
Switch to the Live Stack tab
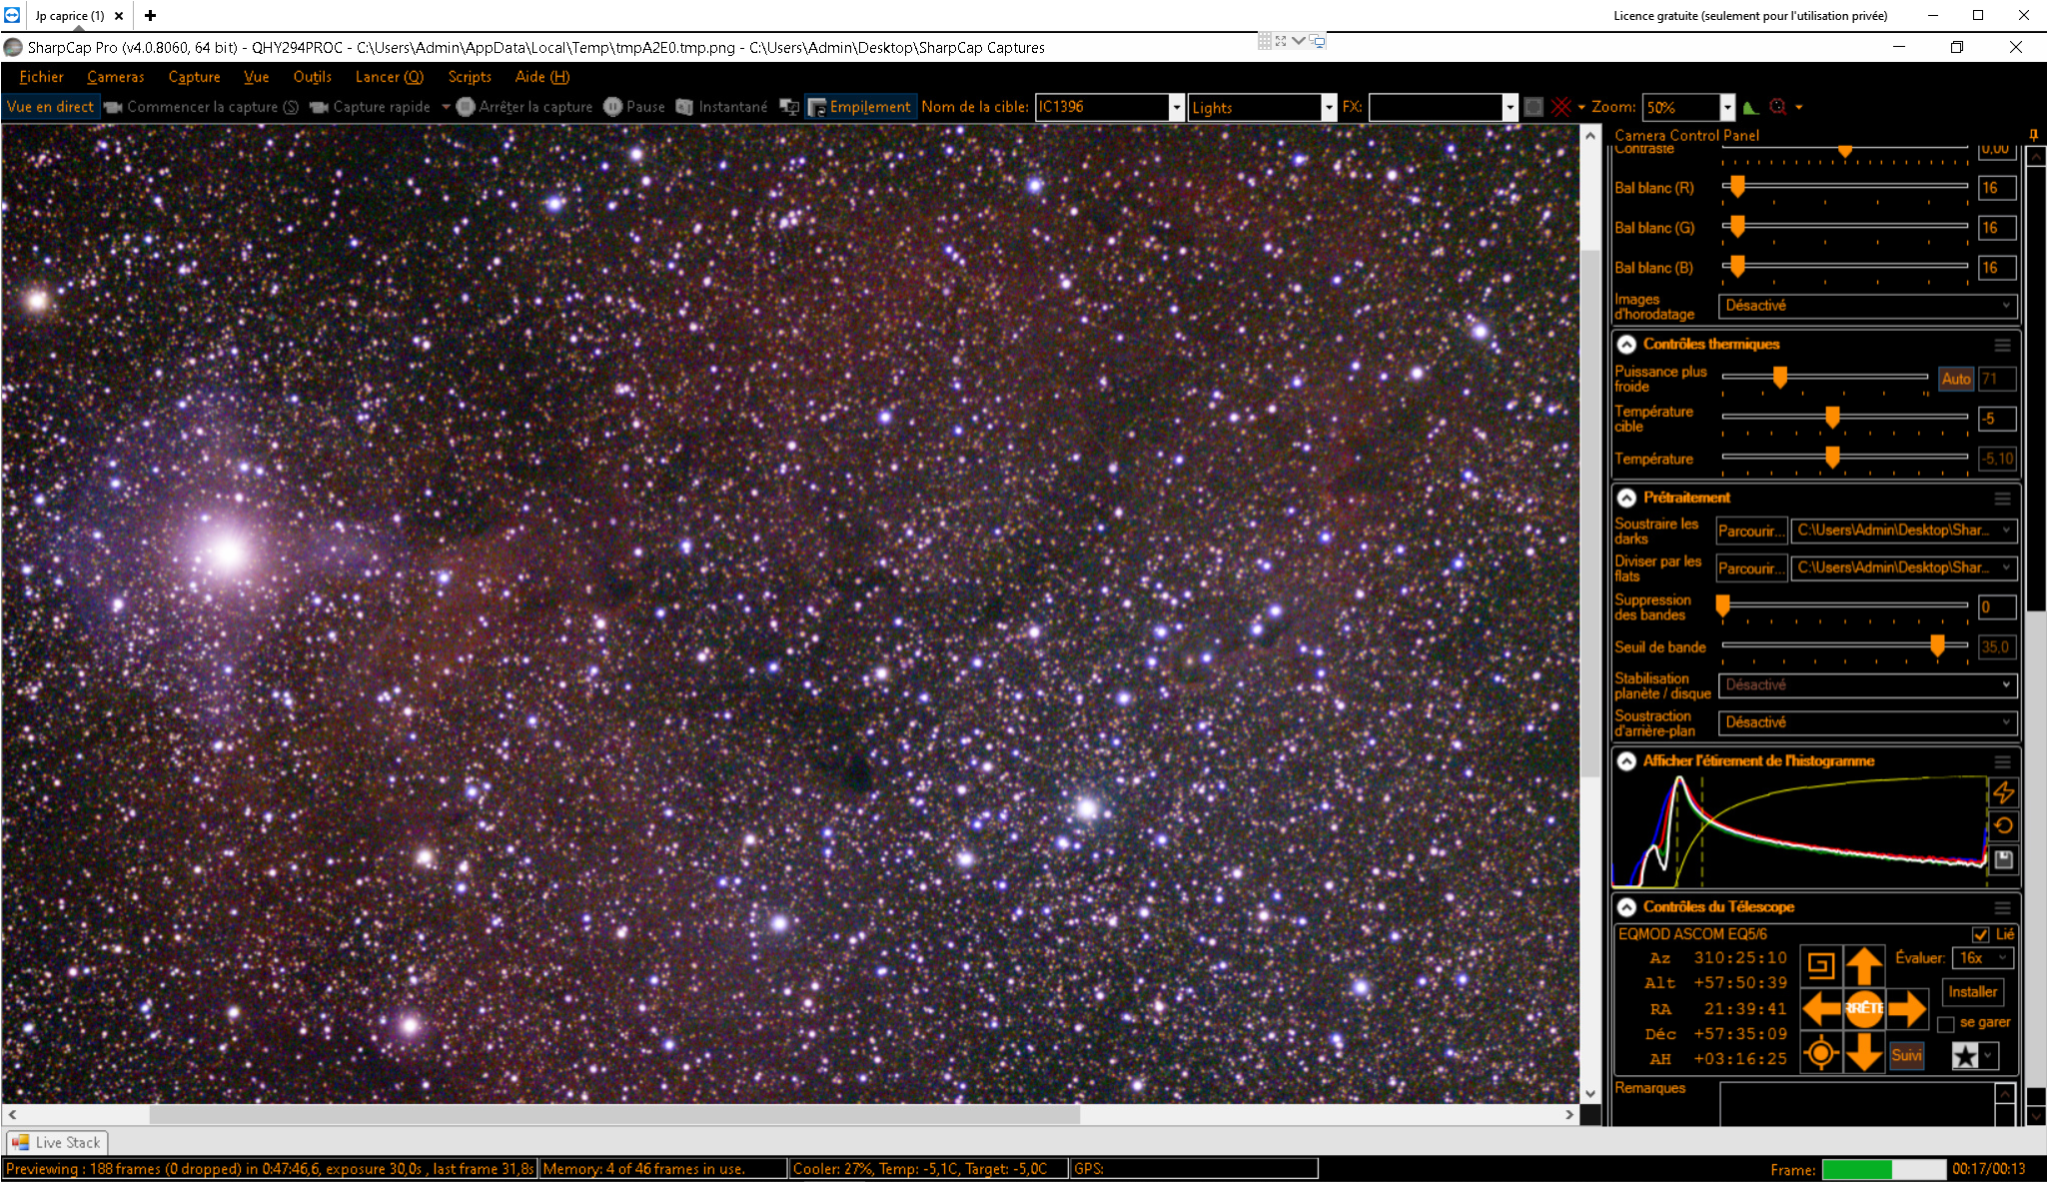click(57, 1143)
